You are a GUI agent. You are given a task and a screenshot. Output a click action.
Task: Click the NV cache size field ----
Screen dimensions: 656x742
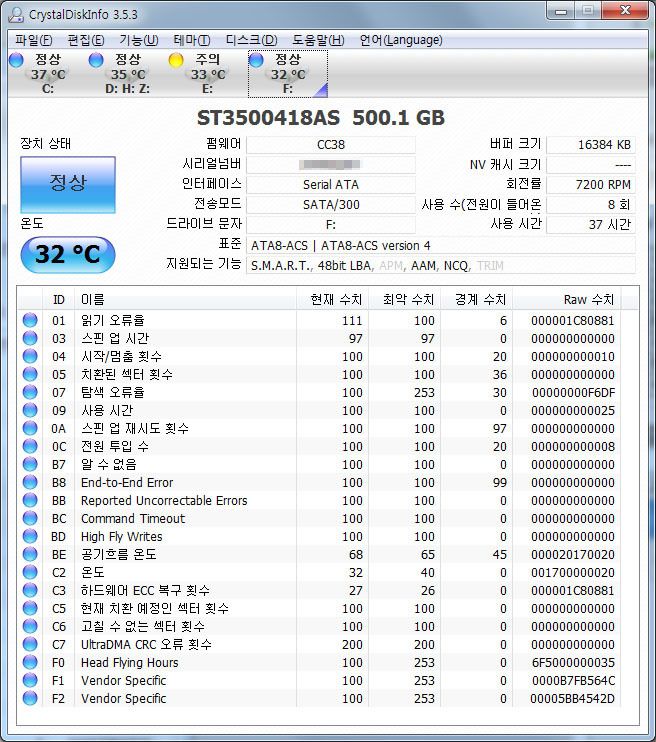pos(591,165)
